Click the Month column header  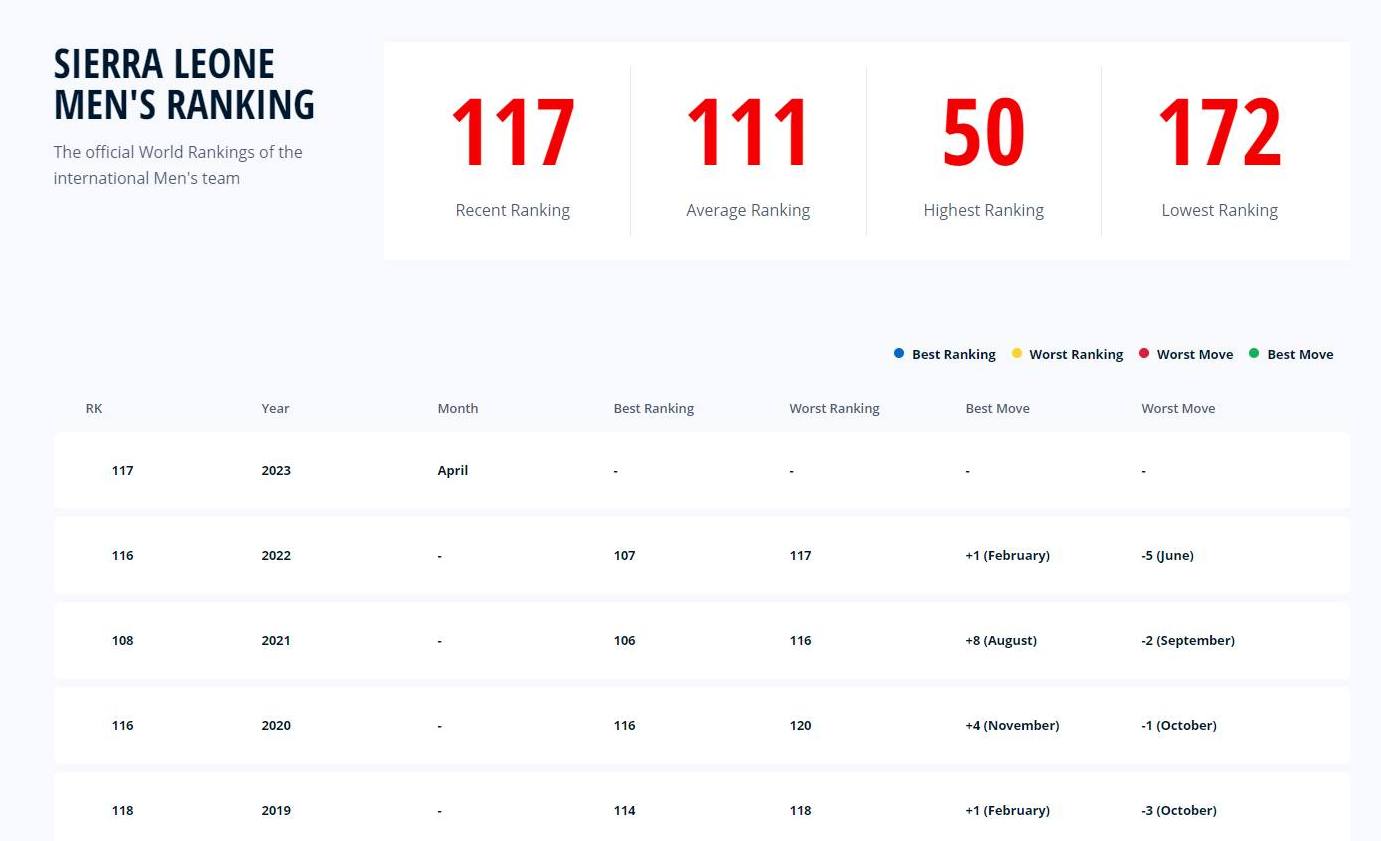[x=457, y=408]
